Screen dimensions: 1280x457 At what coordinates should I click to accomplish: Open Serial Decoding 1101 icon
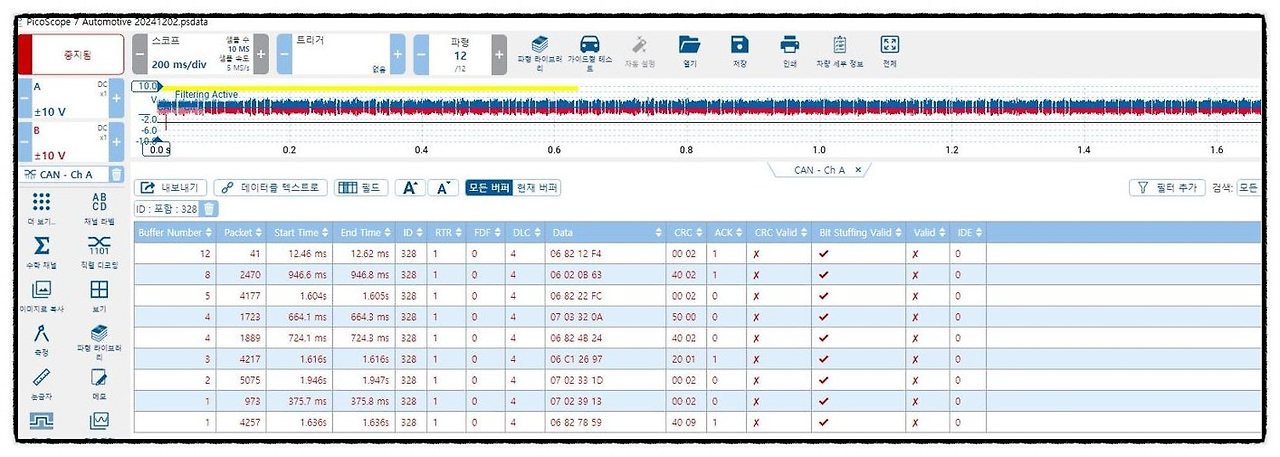[x=99, y=251]
